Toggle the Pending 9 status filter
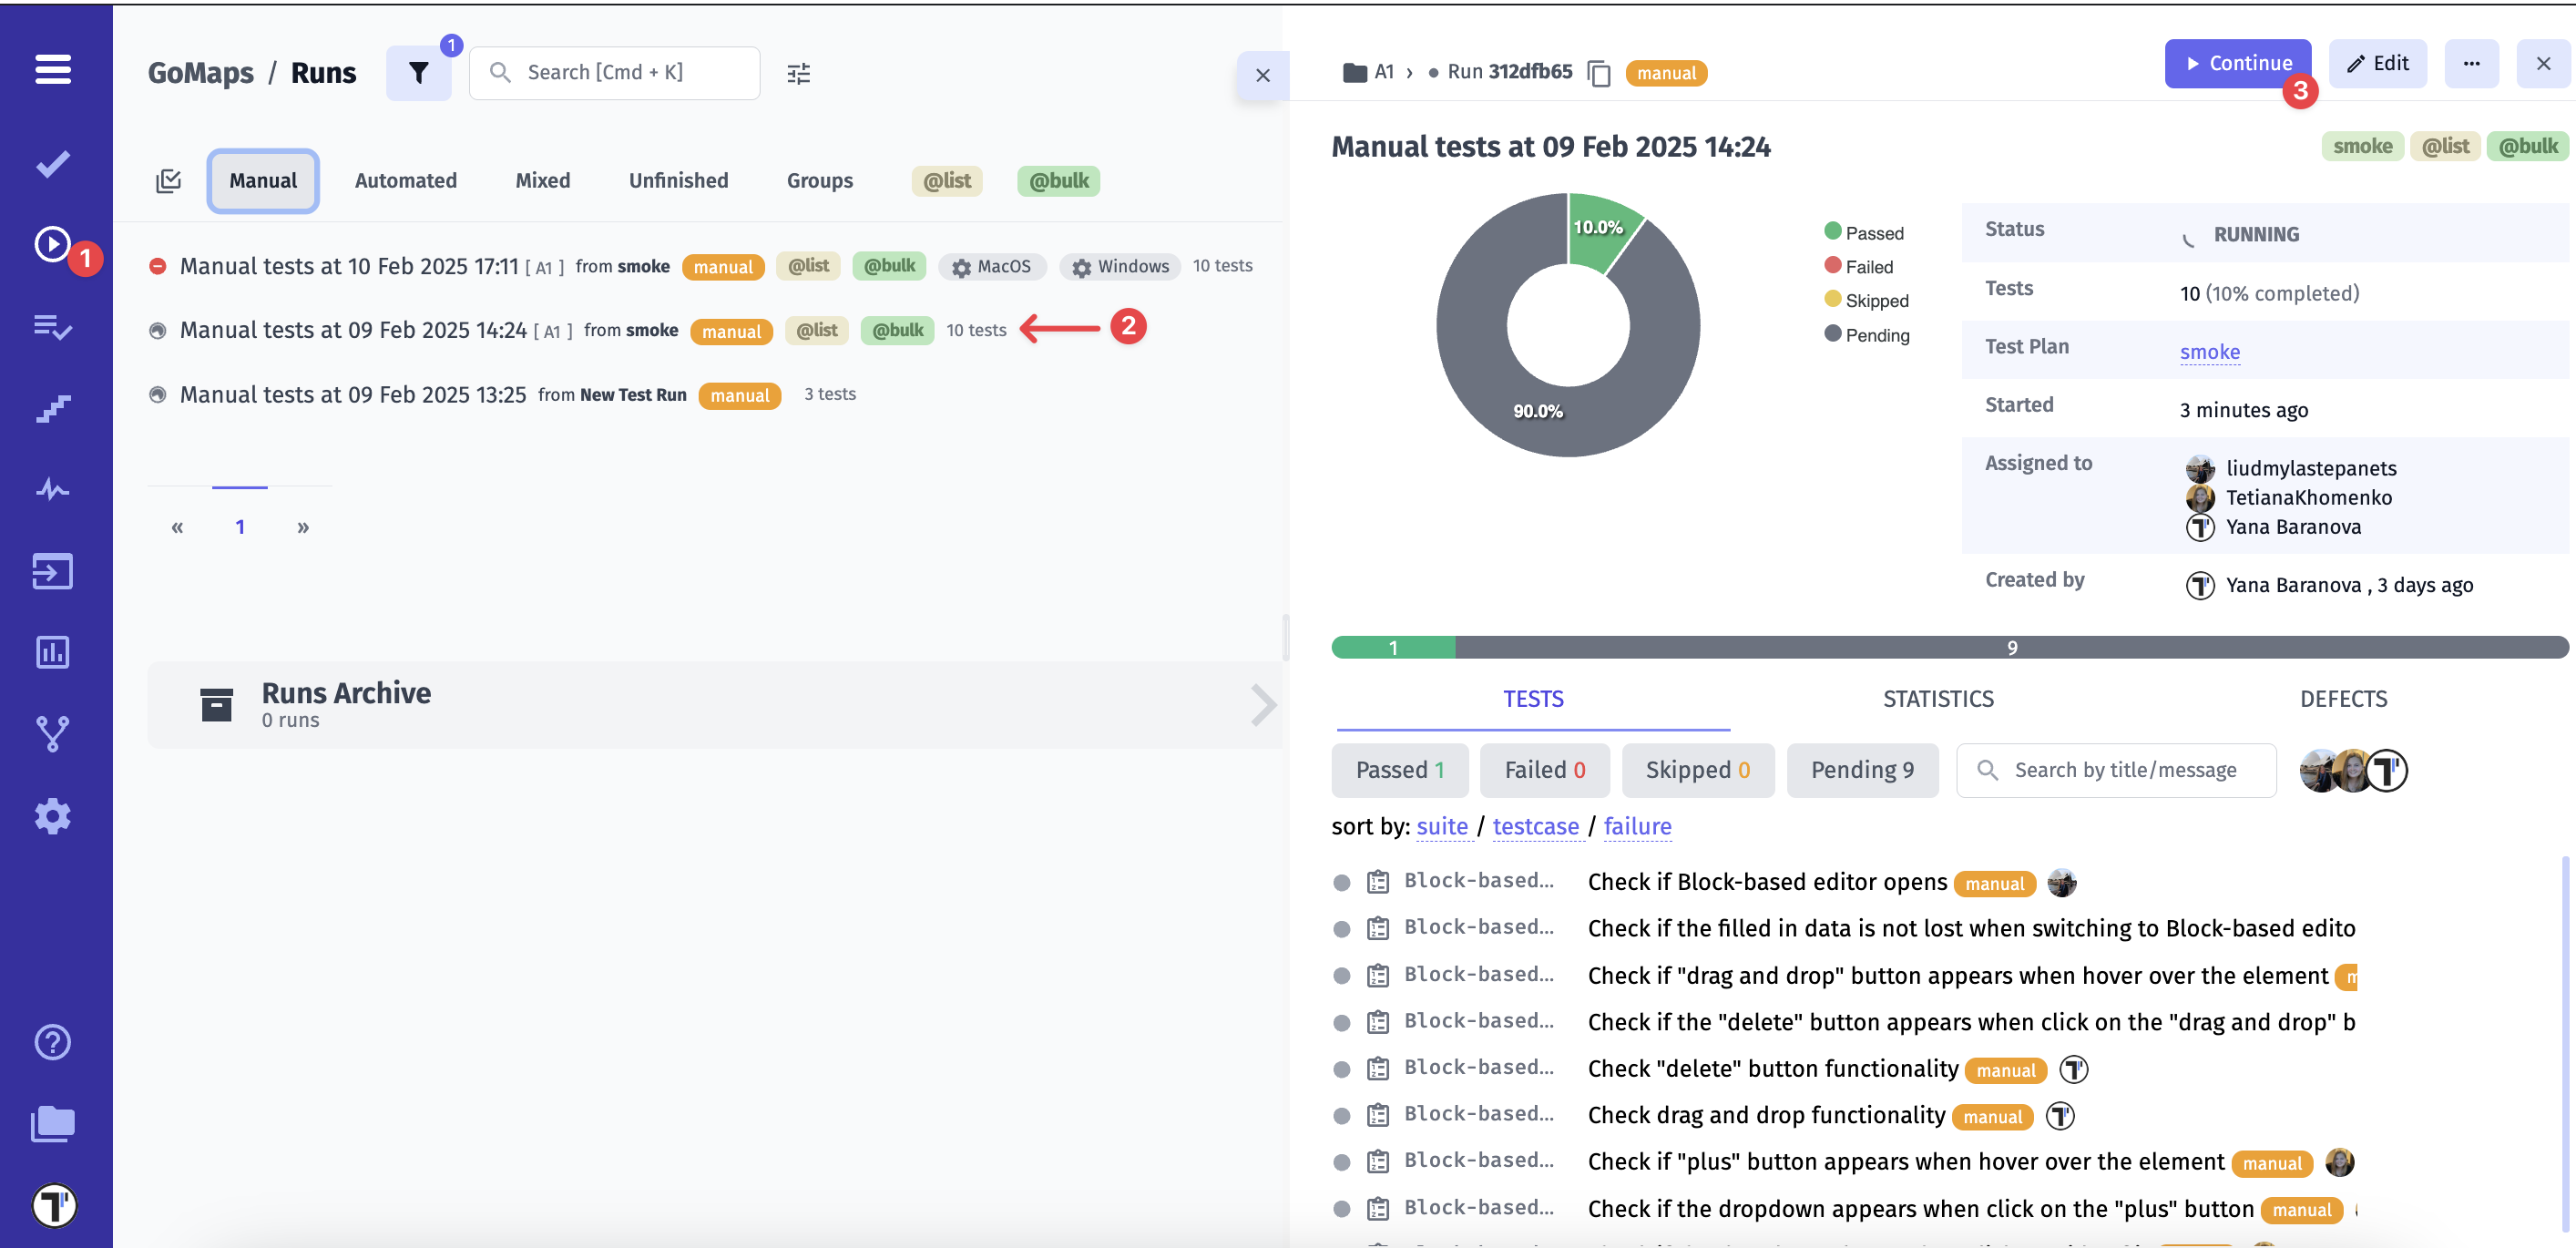 pos(1861,770)
